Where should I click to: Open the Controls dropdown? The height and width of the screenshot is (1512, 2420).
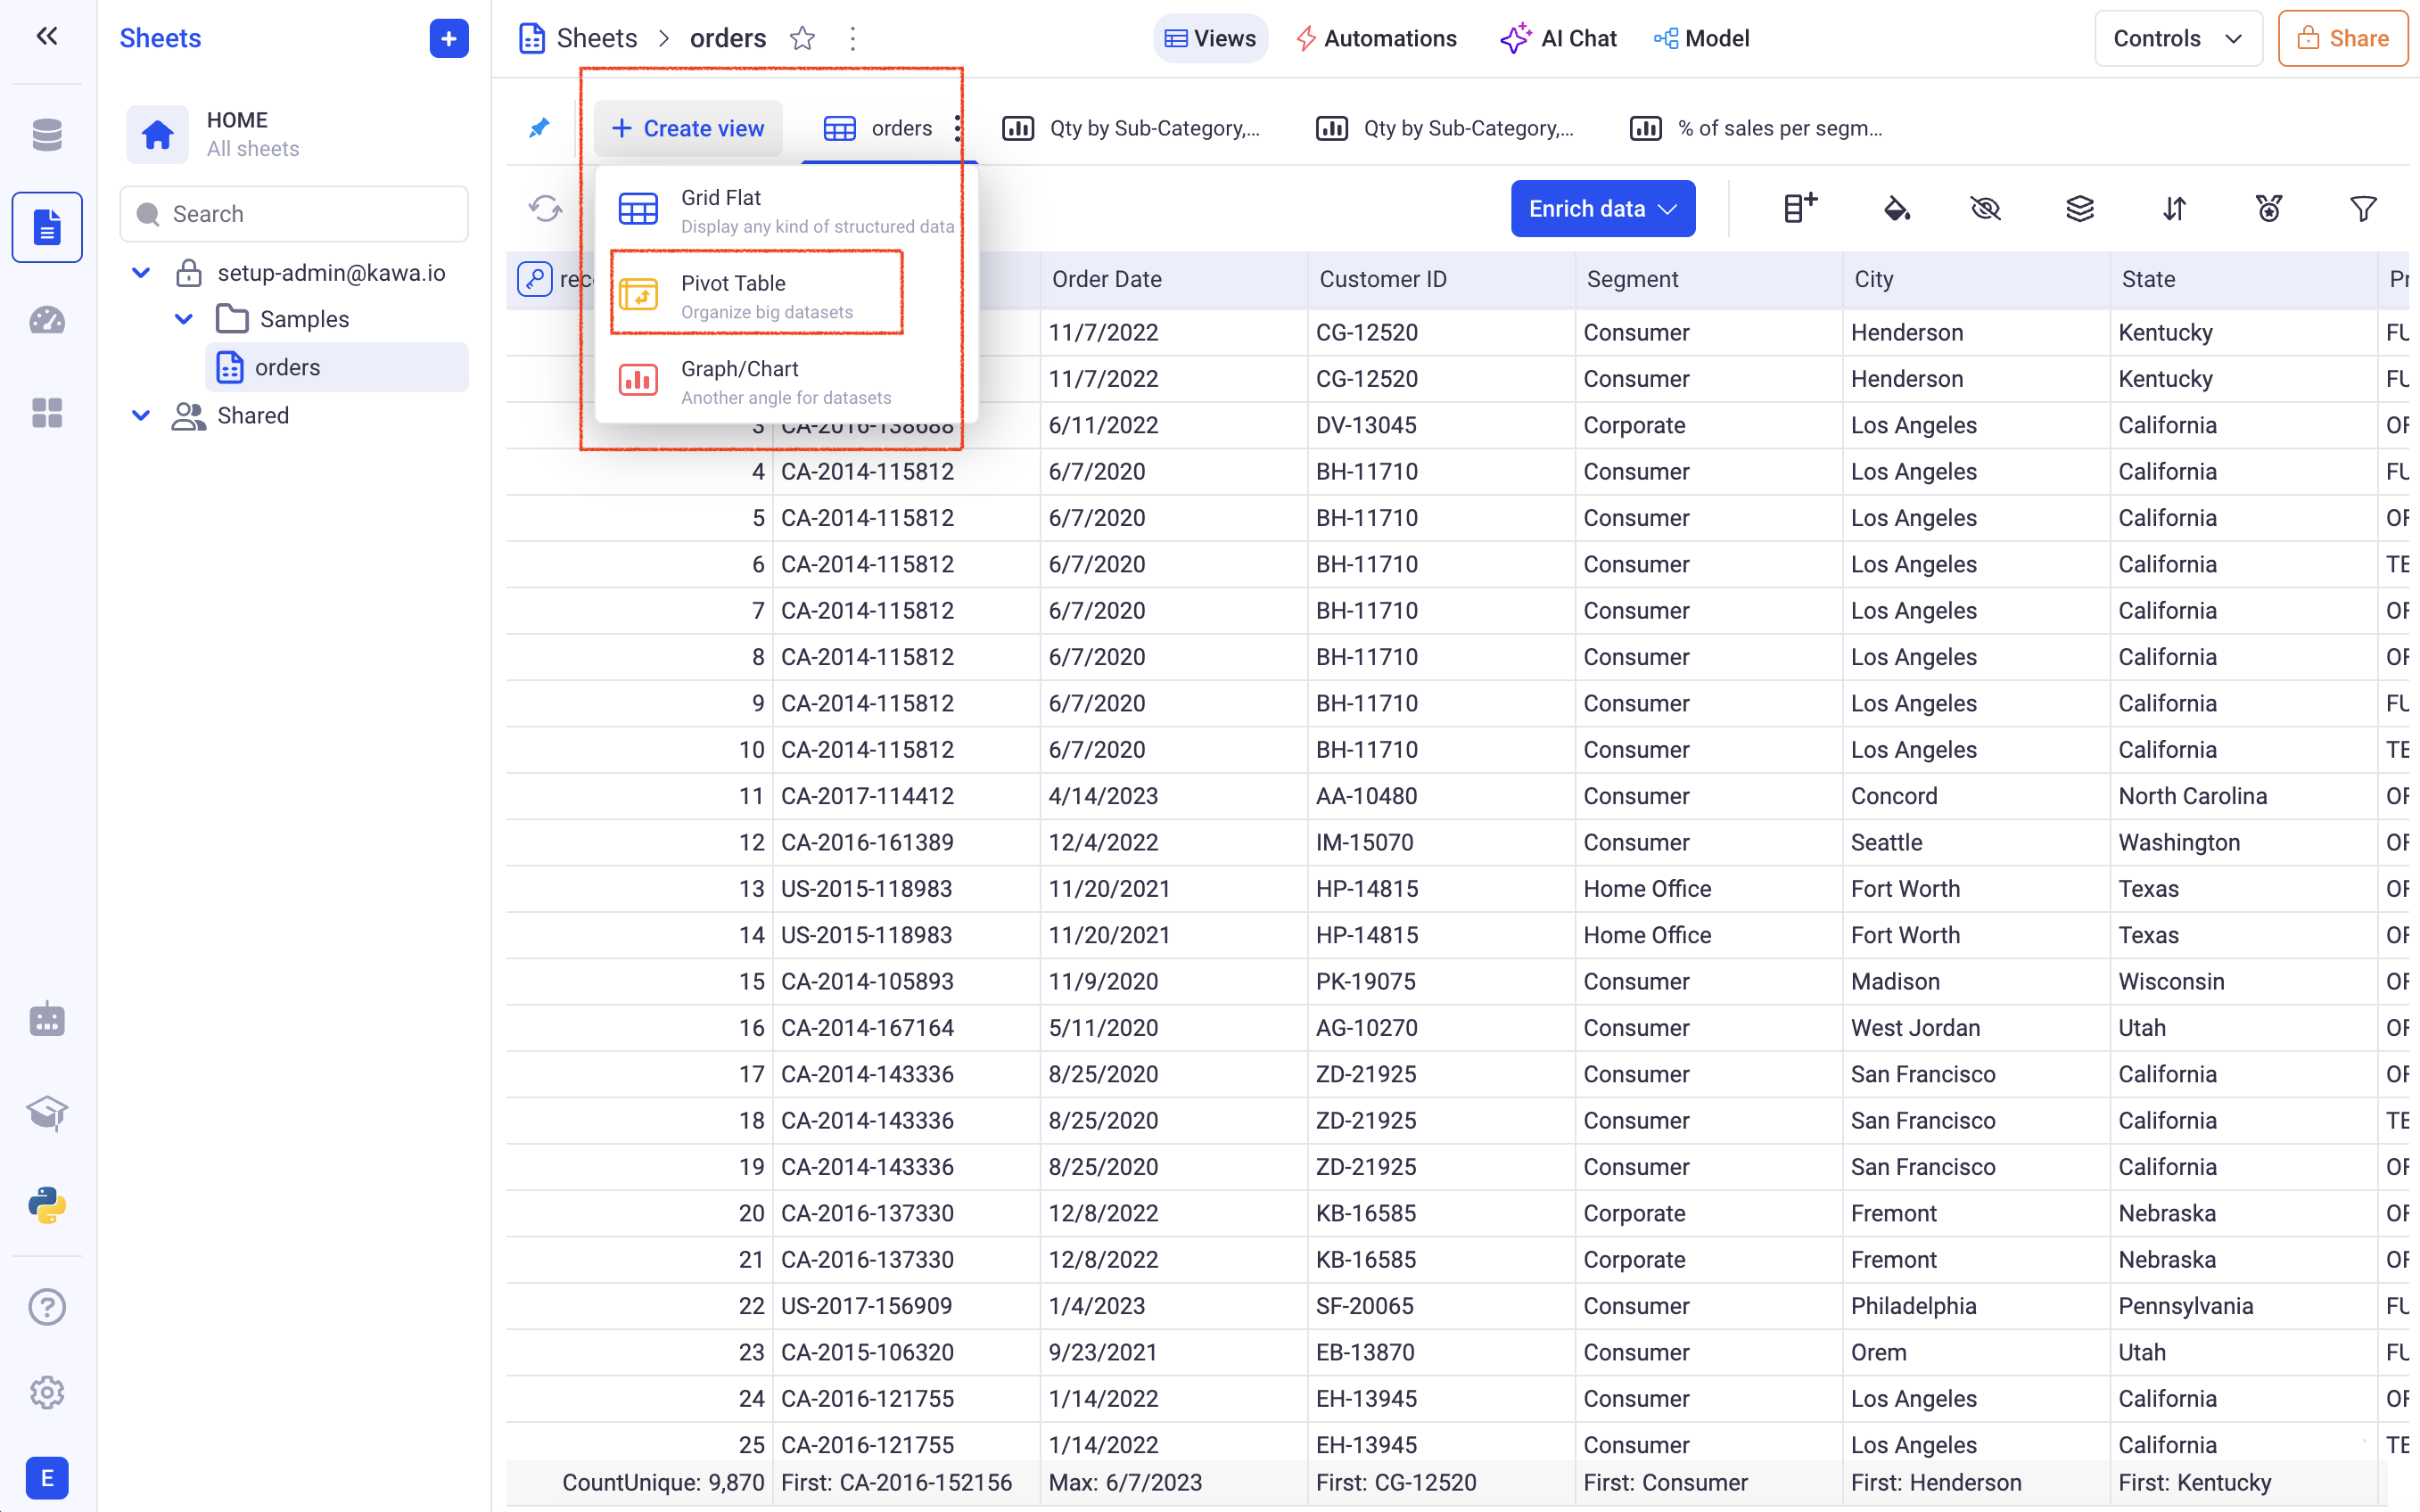2177,39
